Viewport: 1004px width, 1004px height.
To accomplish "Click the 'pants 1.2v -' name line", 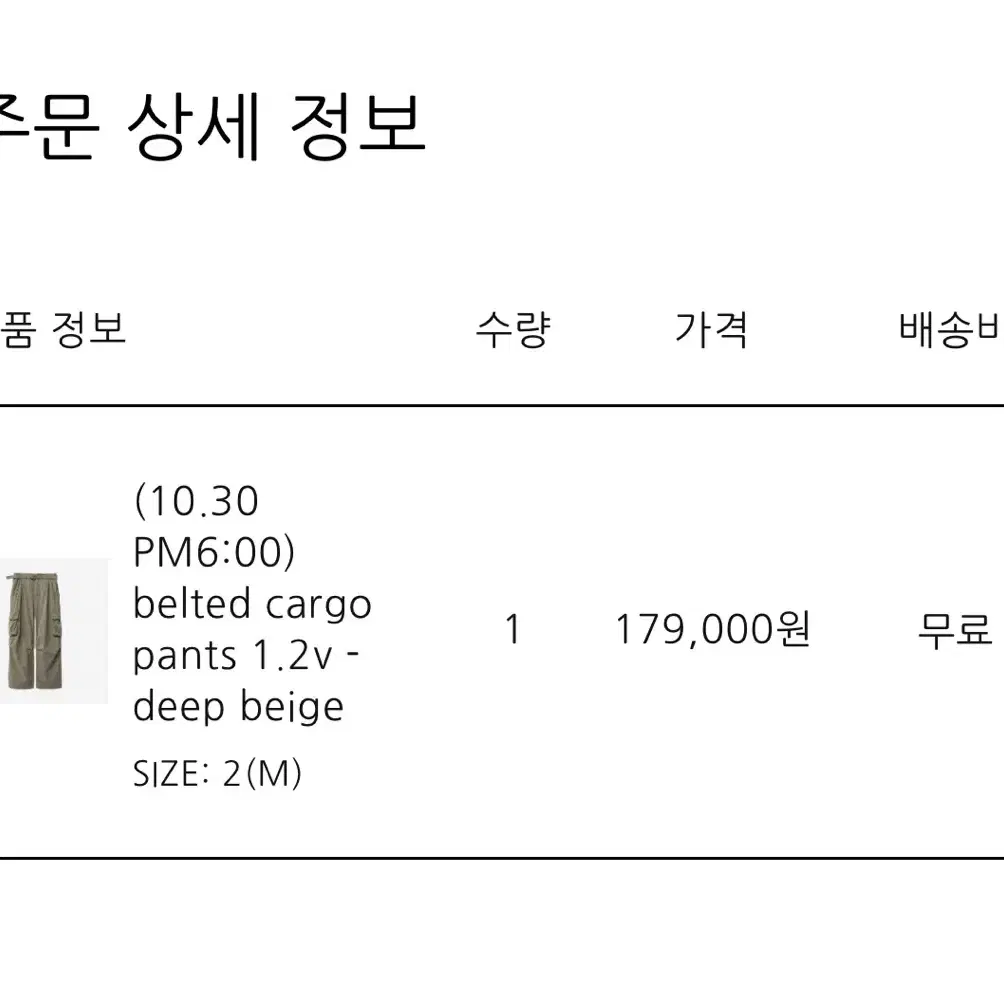I will 246,656.
